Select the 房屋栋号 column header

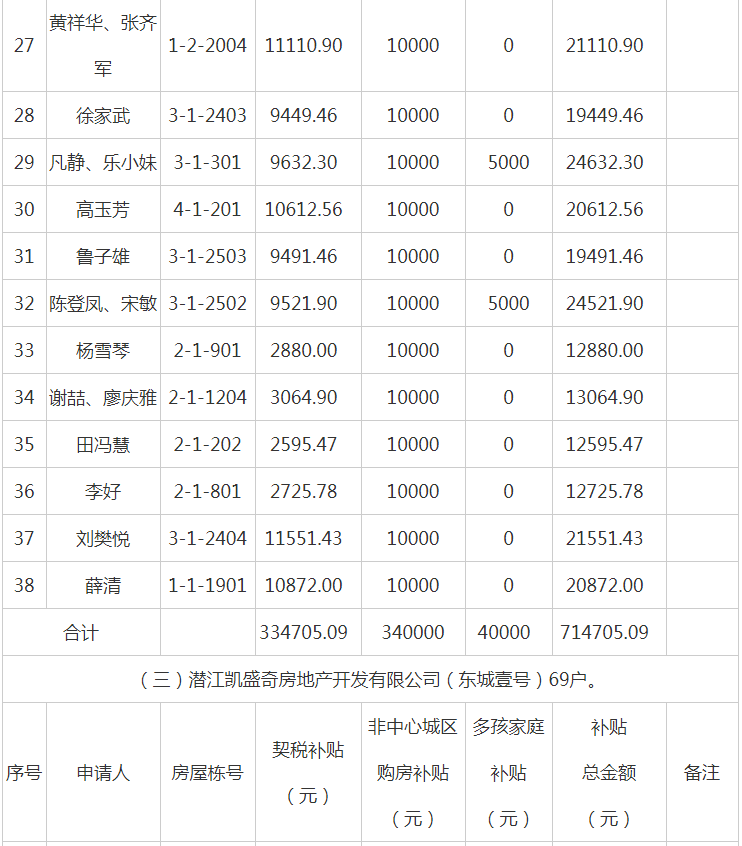(208, 773)
